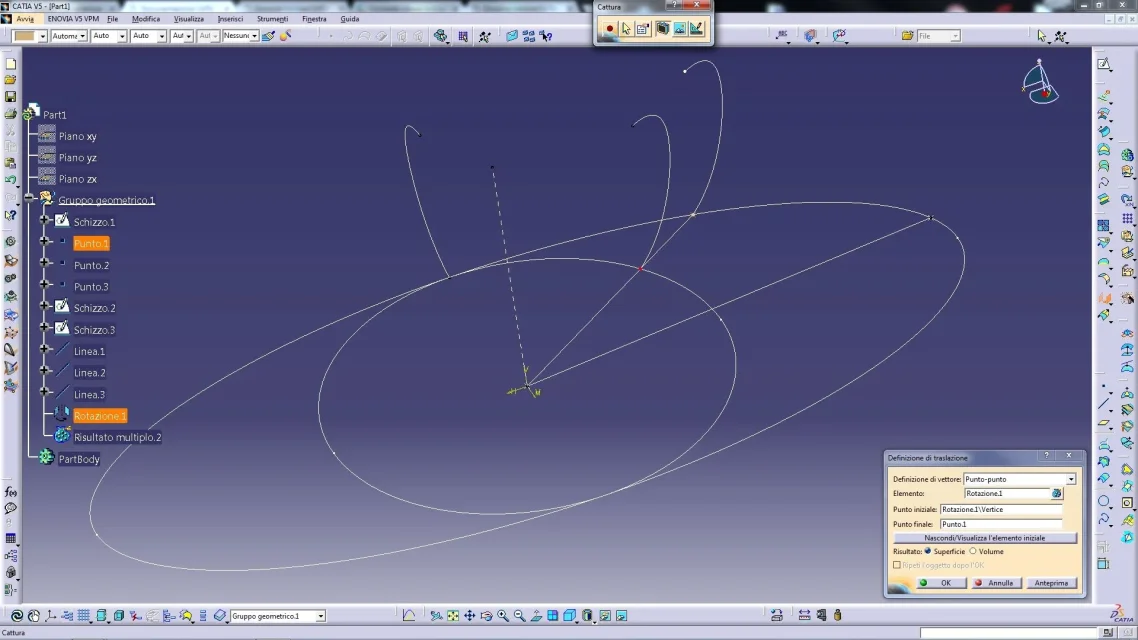The height and width of the screenshot is (640, 1138).
Task: Tick the Ripeti l'oggetto dopo l'OK checkbox
Action: click(x=897, y=565)
